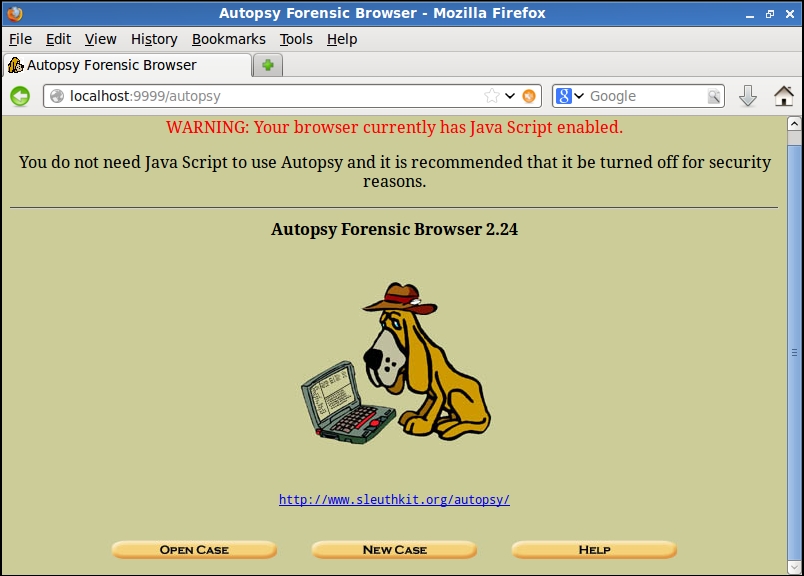Click the red JavaScript warning text

click(x=394, y=127)
